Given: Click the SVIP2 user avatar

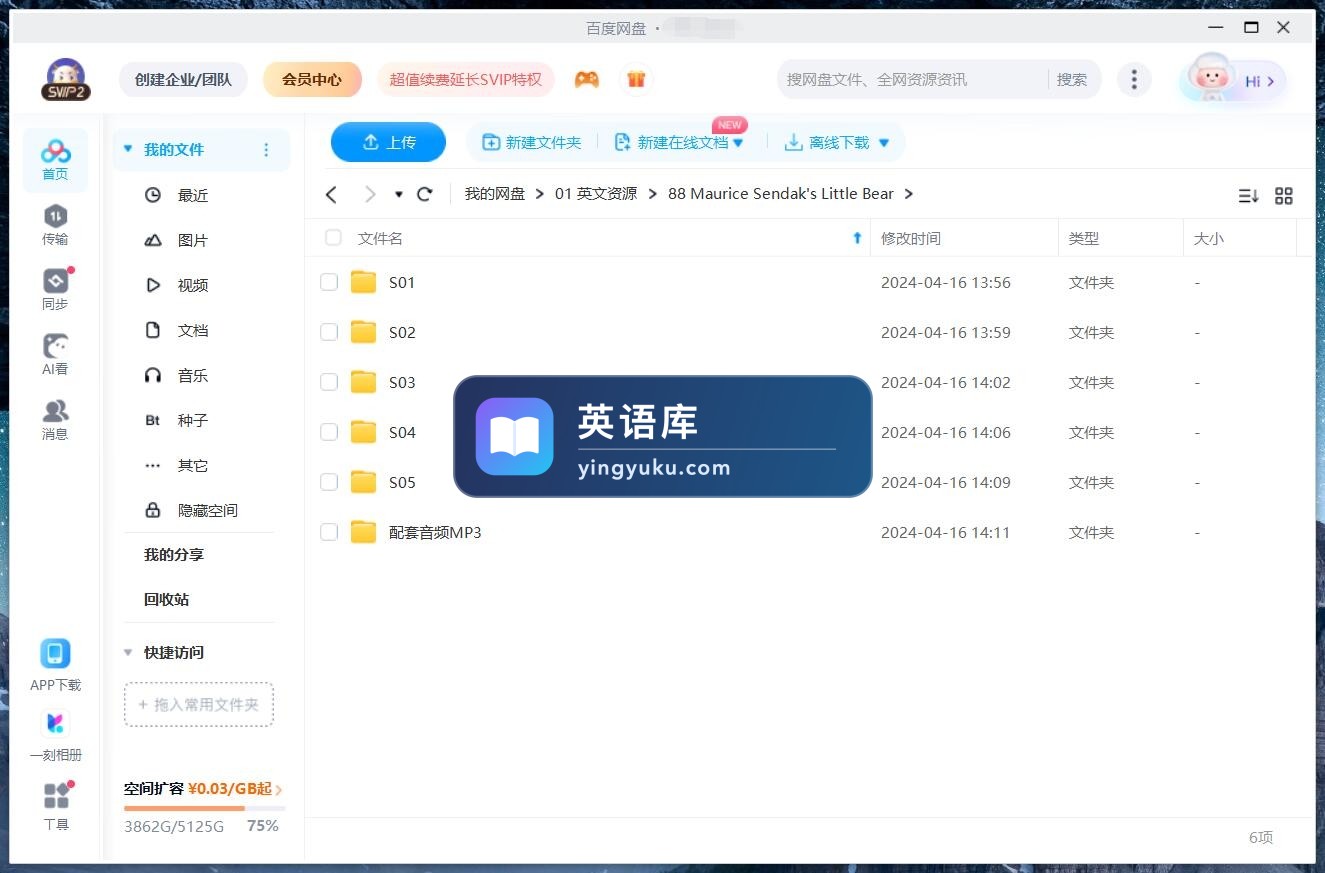Looking at the screenshot, I should 66,80.
